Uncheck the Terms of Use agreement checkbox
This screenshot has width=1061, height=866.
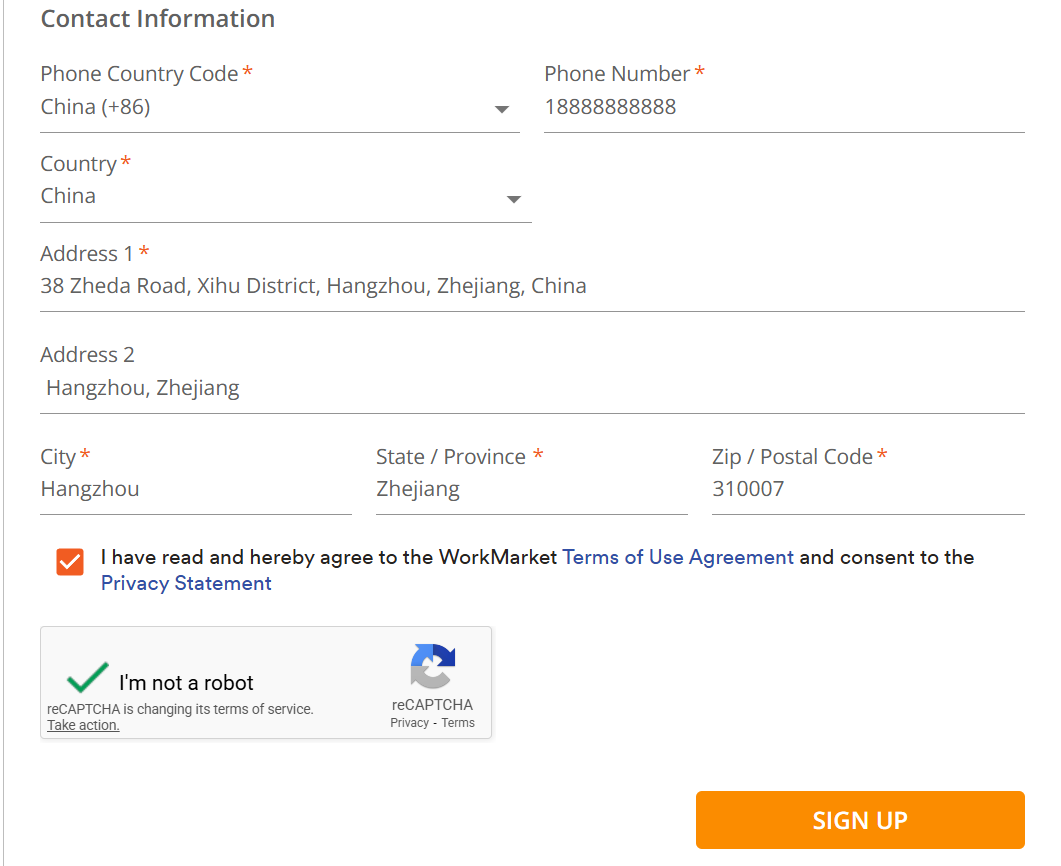(x=70, y=562)
